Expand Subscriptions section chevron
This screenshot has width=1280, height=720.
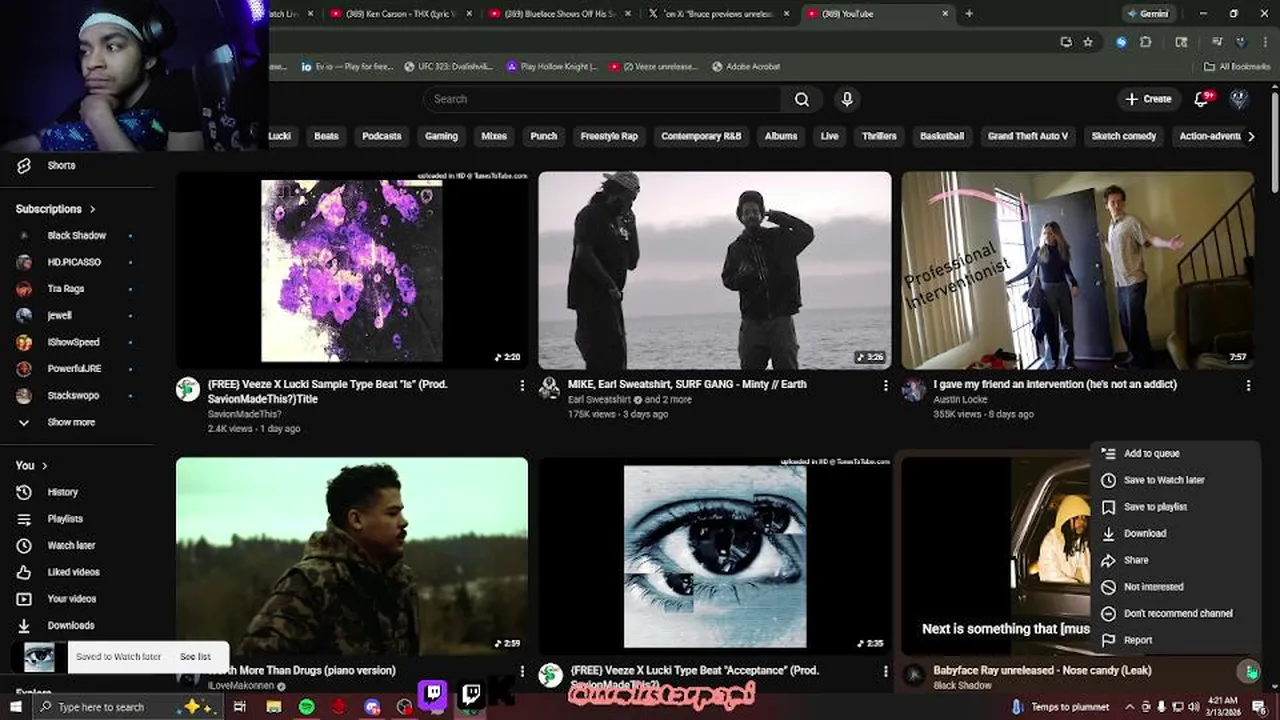pyautogui.click(x=93, y=209)
